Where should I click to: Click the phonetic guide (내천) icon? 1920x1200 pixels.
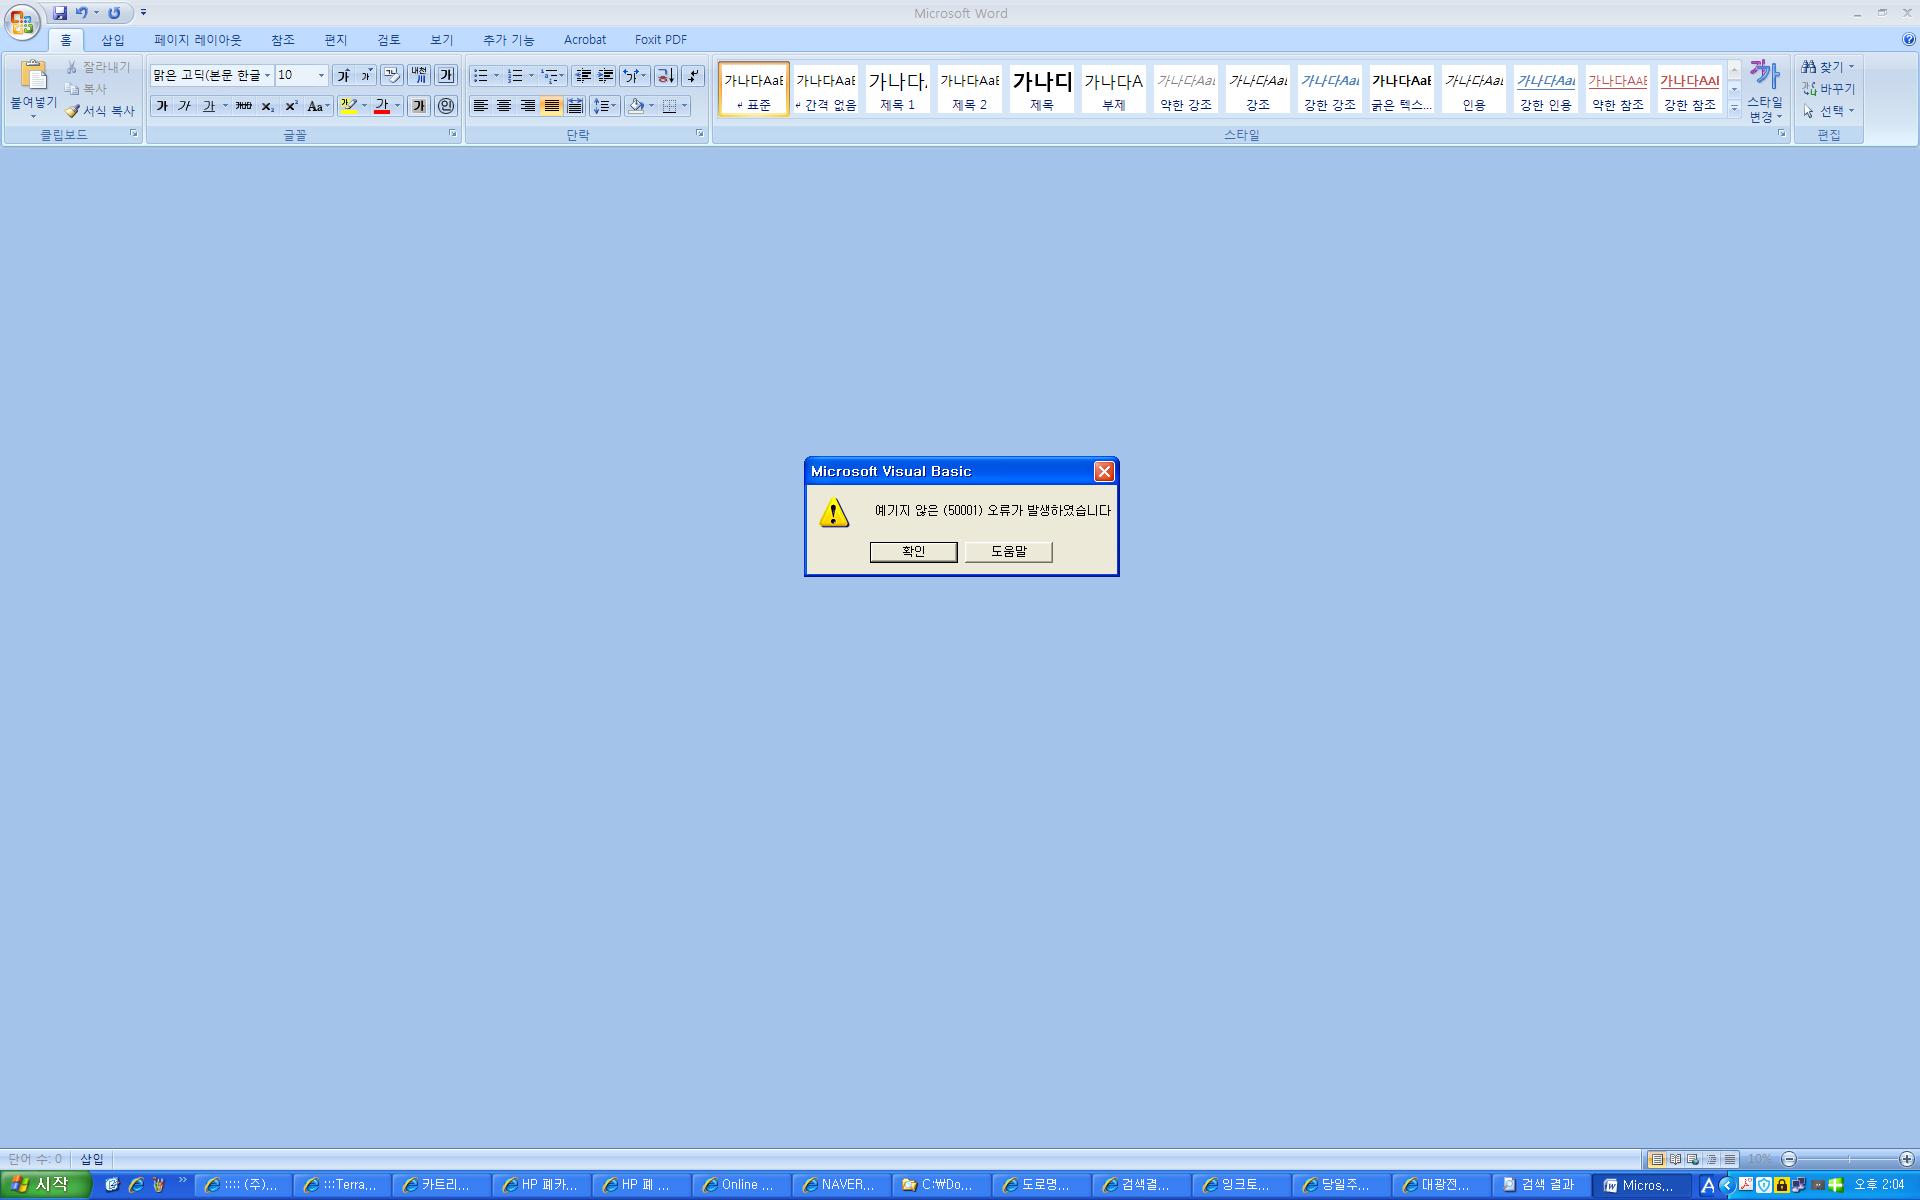tap(419, 76)
